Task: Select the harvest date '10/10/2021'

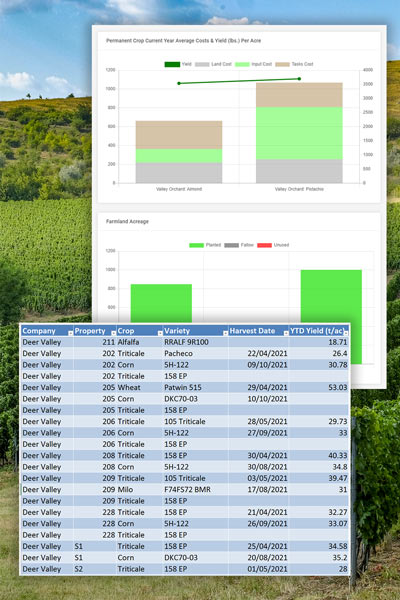Action: point(259,399)
